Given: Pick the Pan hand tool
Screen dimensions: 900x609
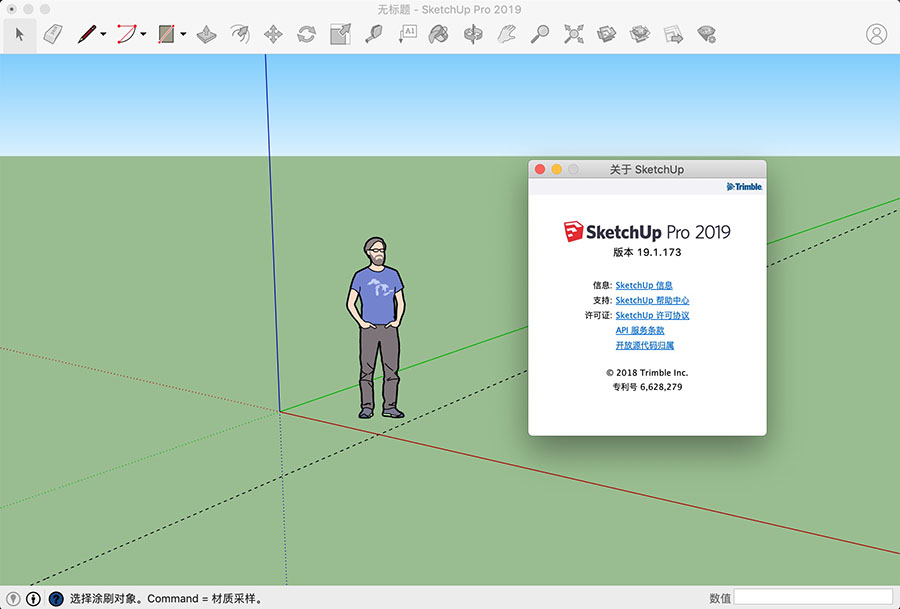Looking at the screenshot, I should coord(506,34).
